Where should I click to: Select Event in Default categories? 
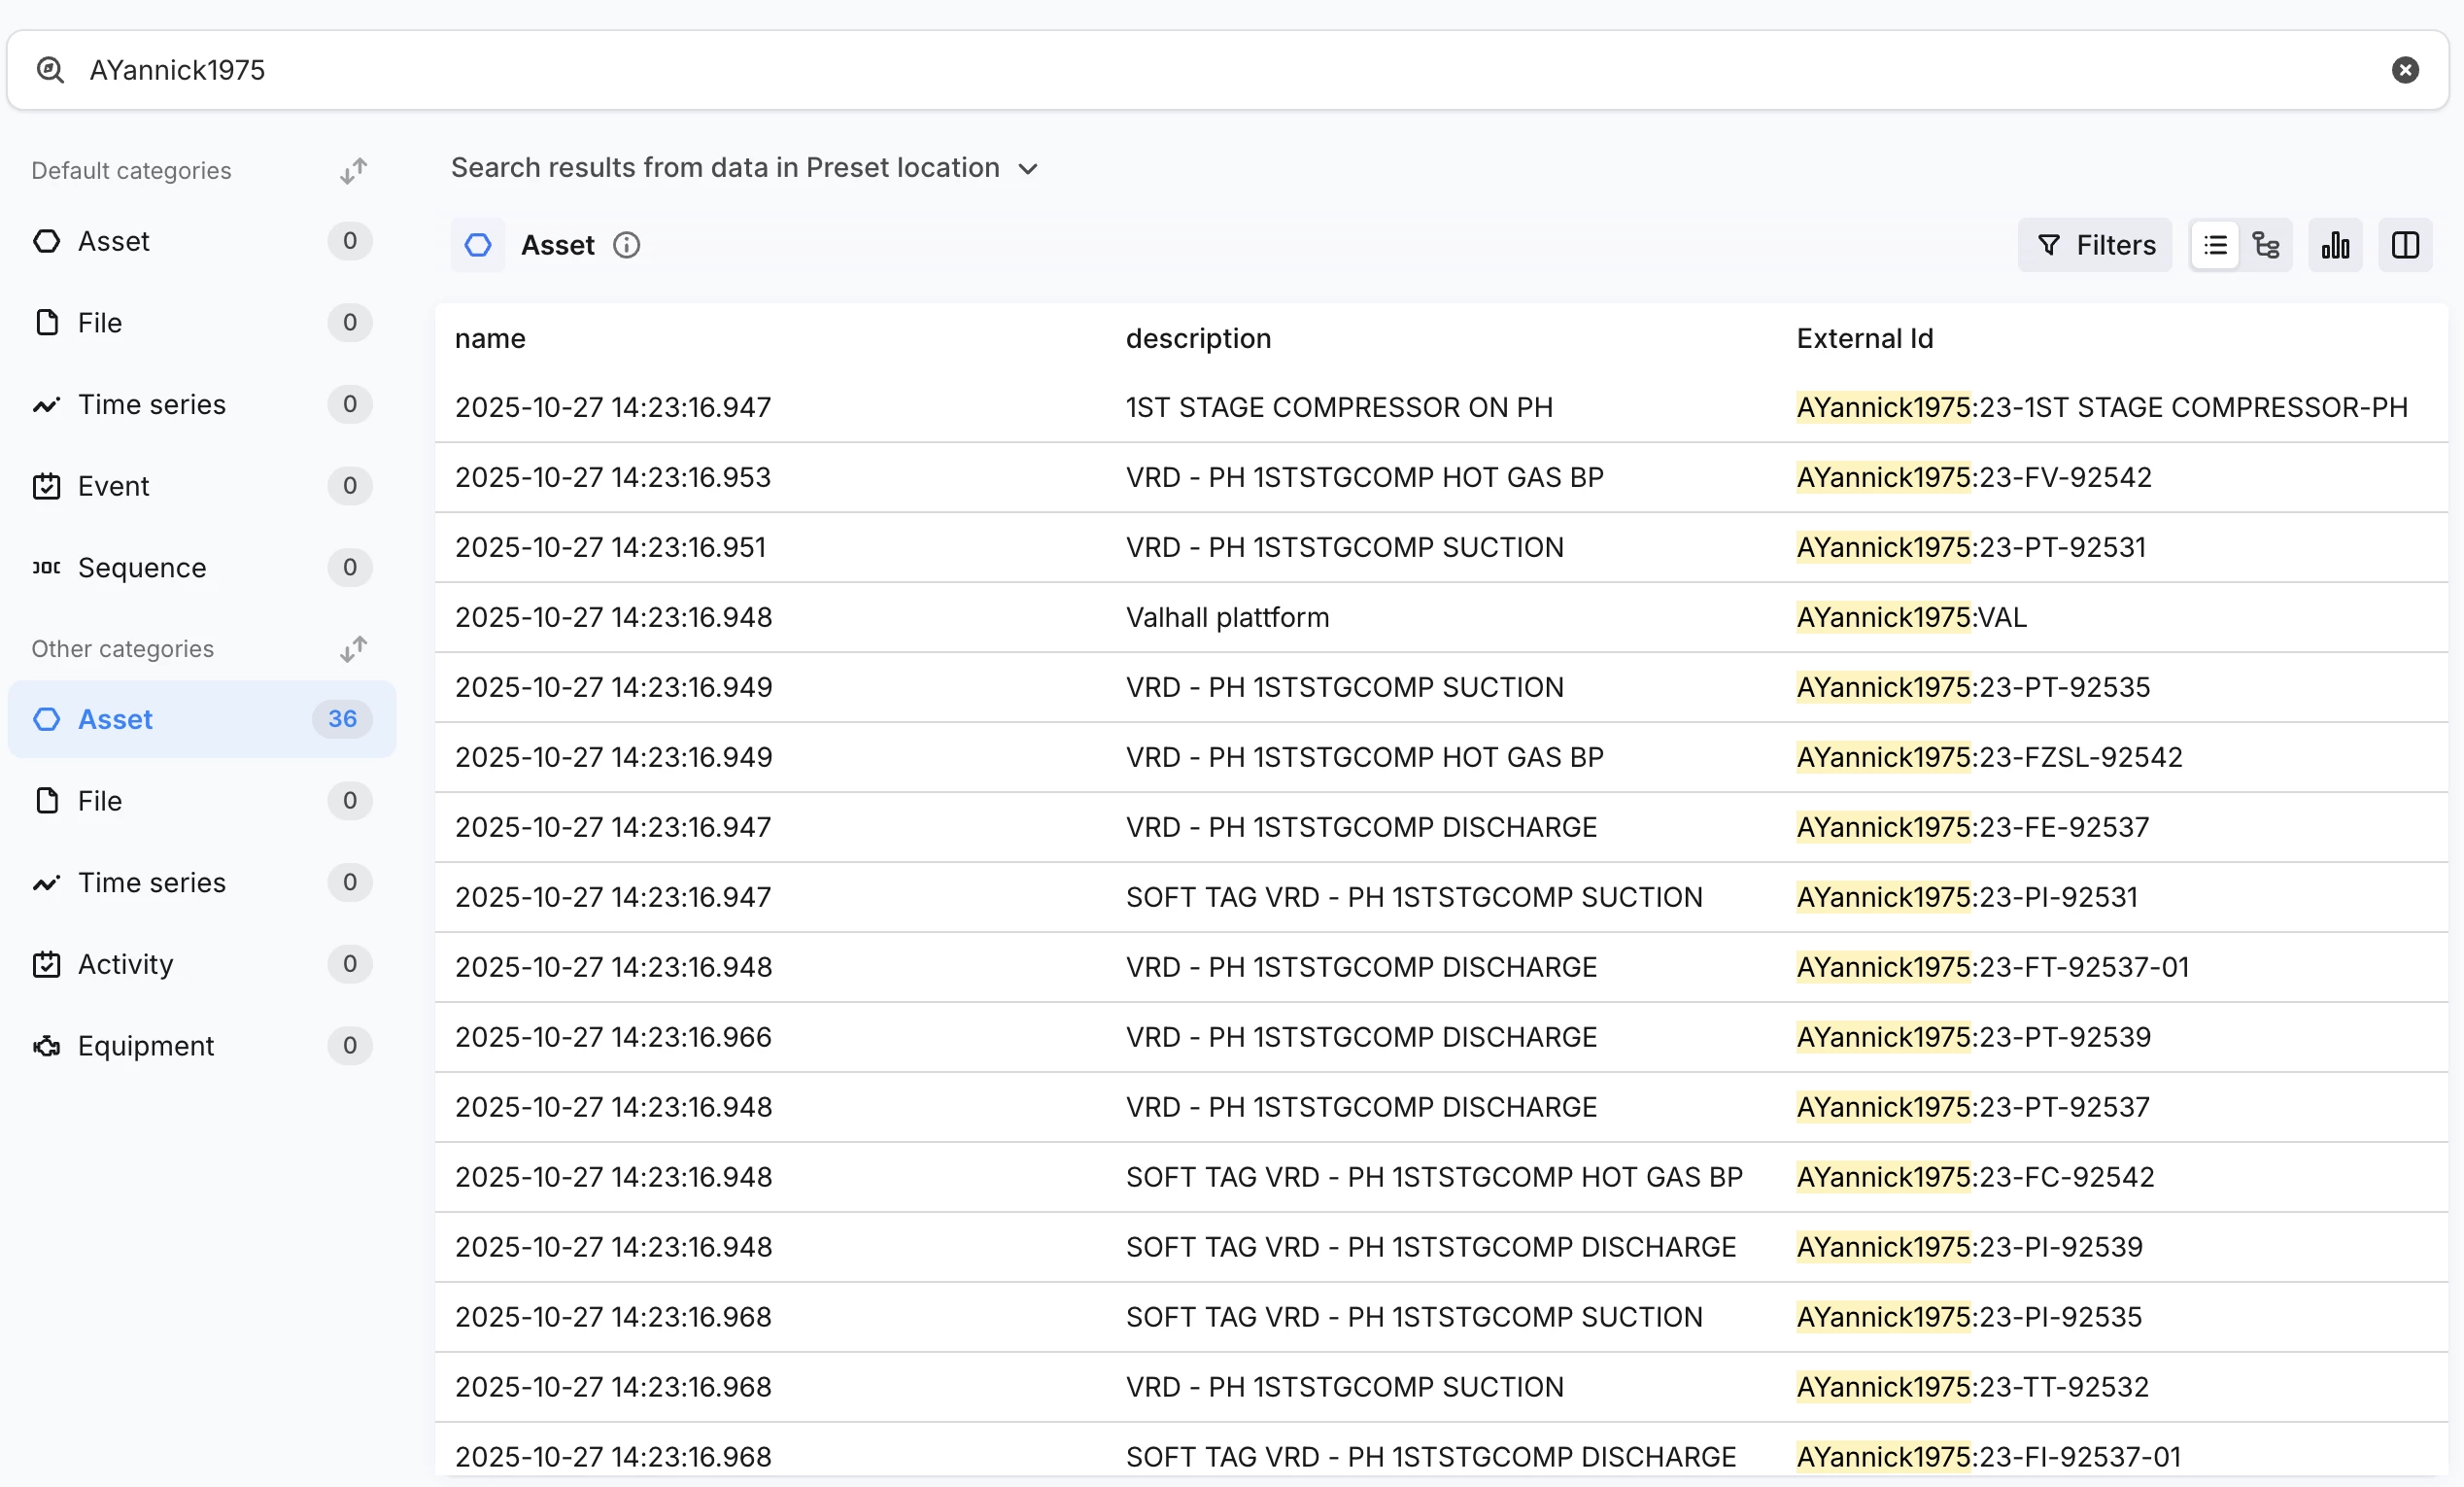[x=113, y=486]
